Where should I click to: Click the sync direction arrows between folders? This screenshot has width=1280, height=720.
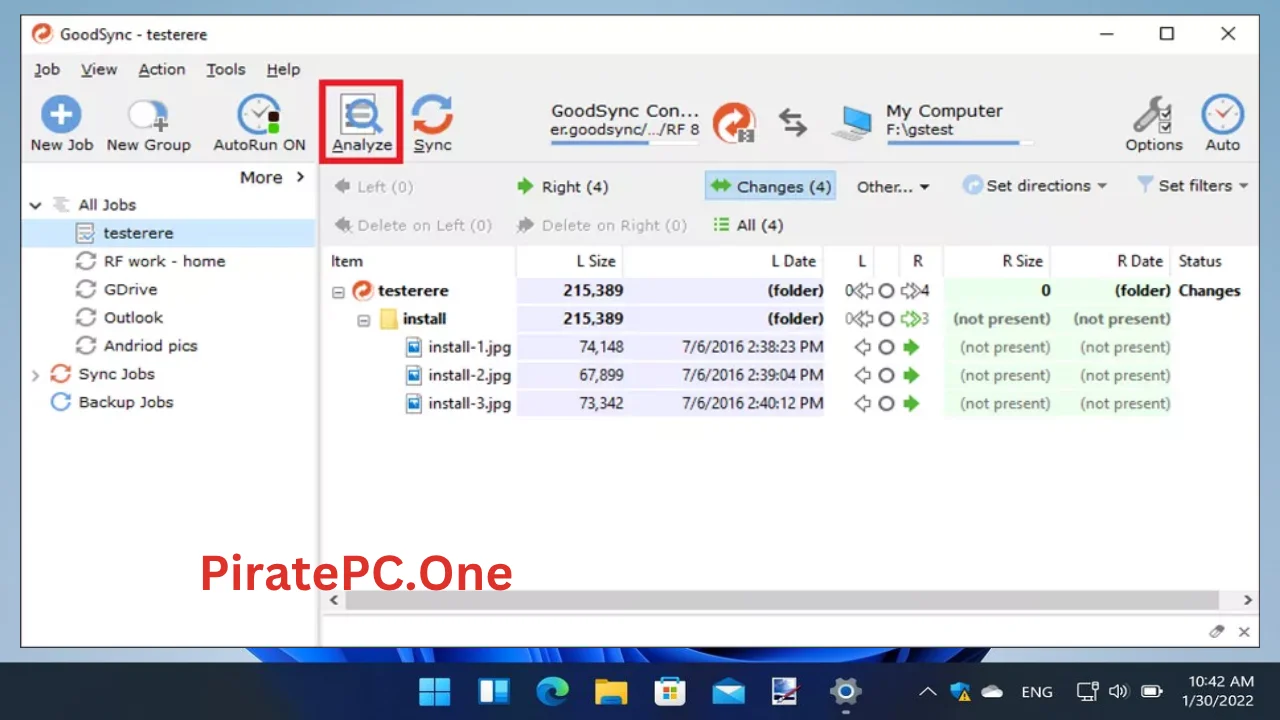click(793, 122)
